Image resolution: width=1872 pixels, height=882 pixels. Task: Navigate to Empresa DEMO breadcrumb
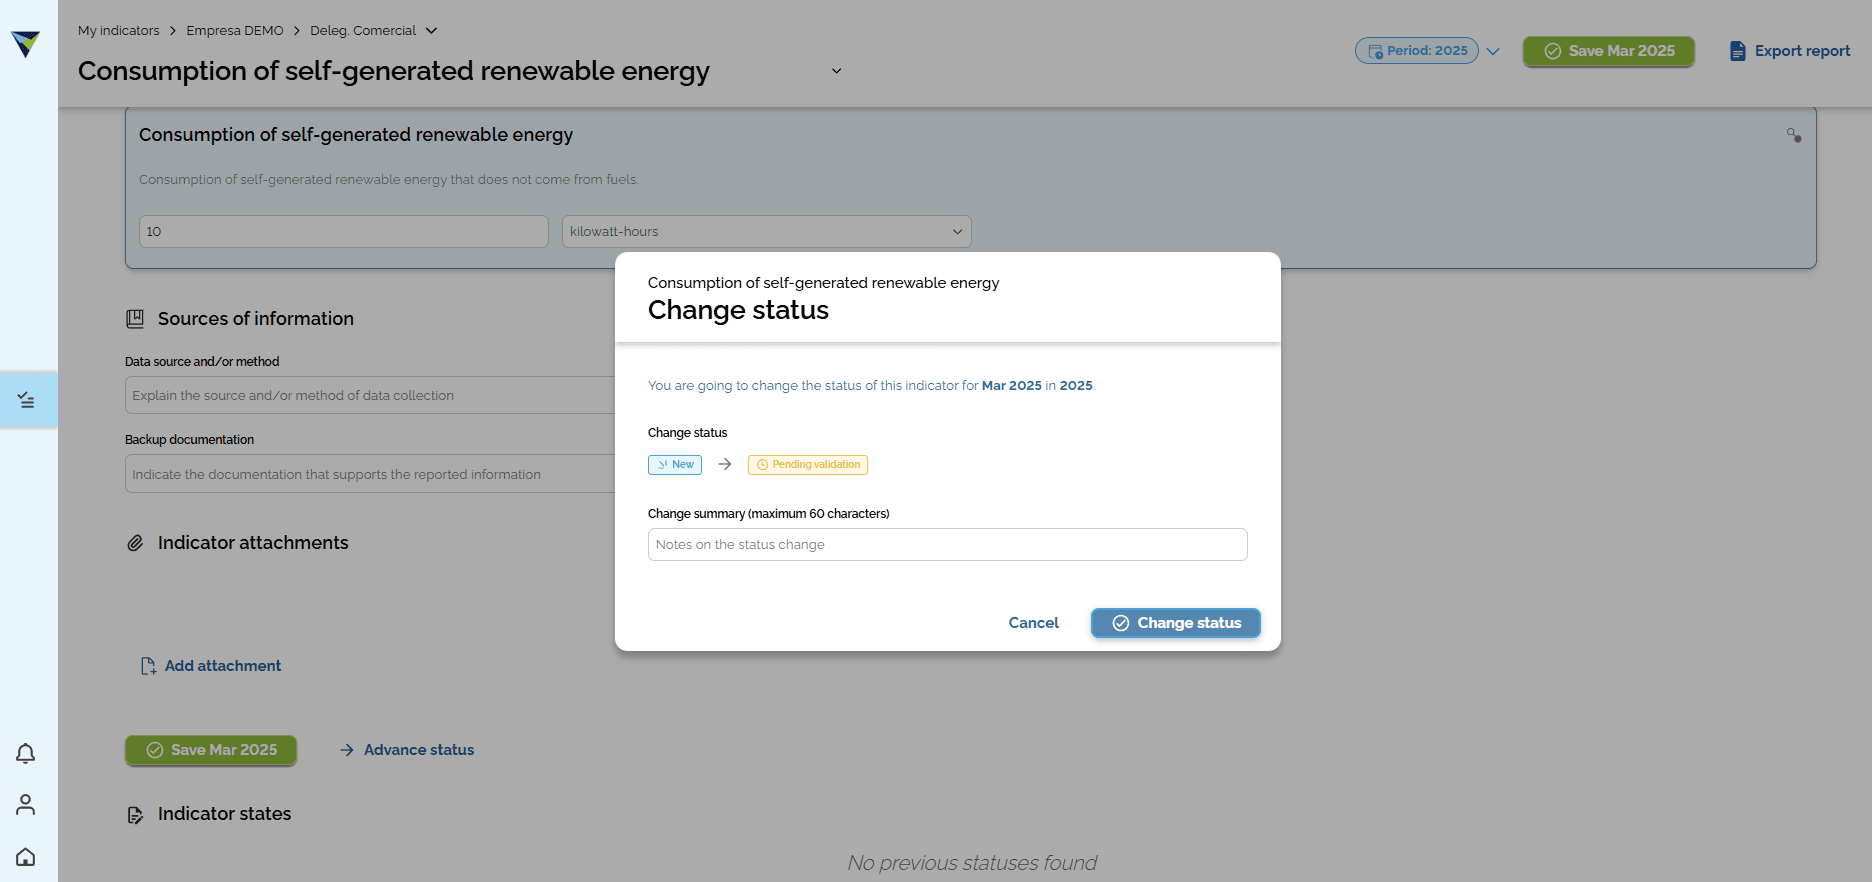point(235,31)
